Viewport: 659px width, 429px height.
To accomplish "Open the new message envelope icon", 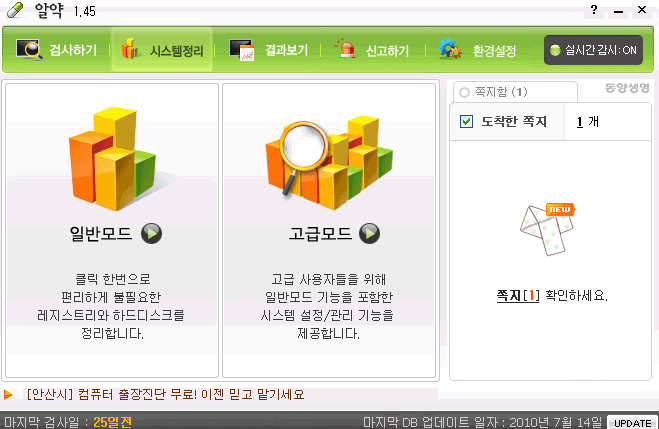I will (x=547, y=229).
